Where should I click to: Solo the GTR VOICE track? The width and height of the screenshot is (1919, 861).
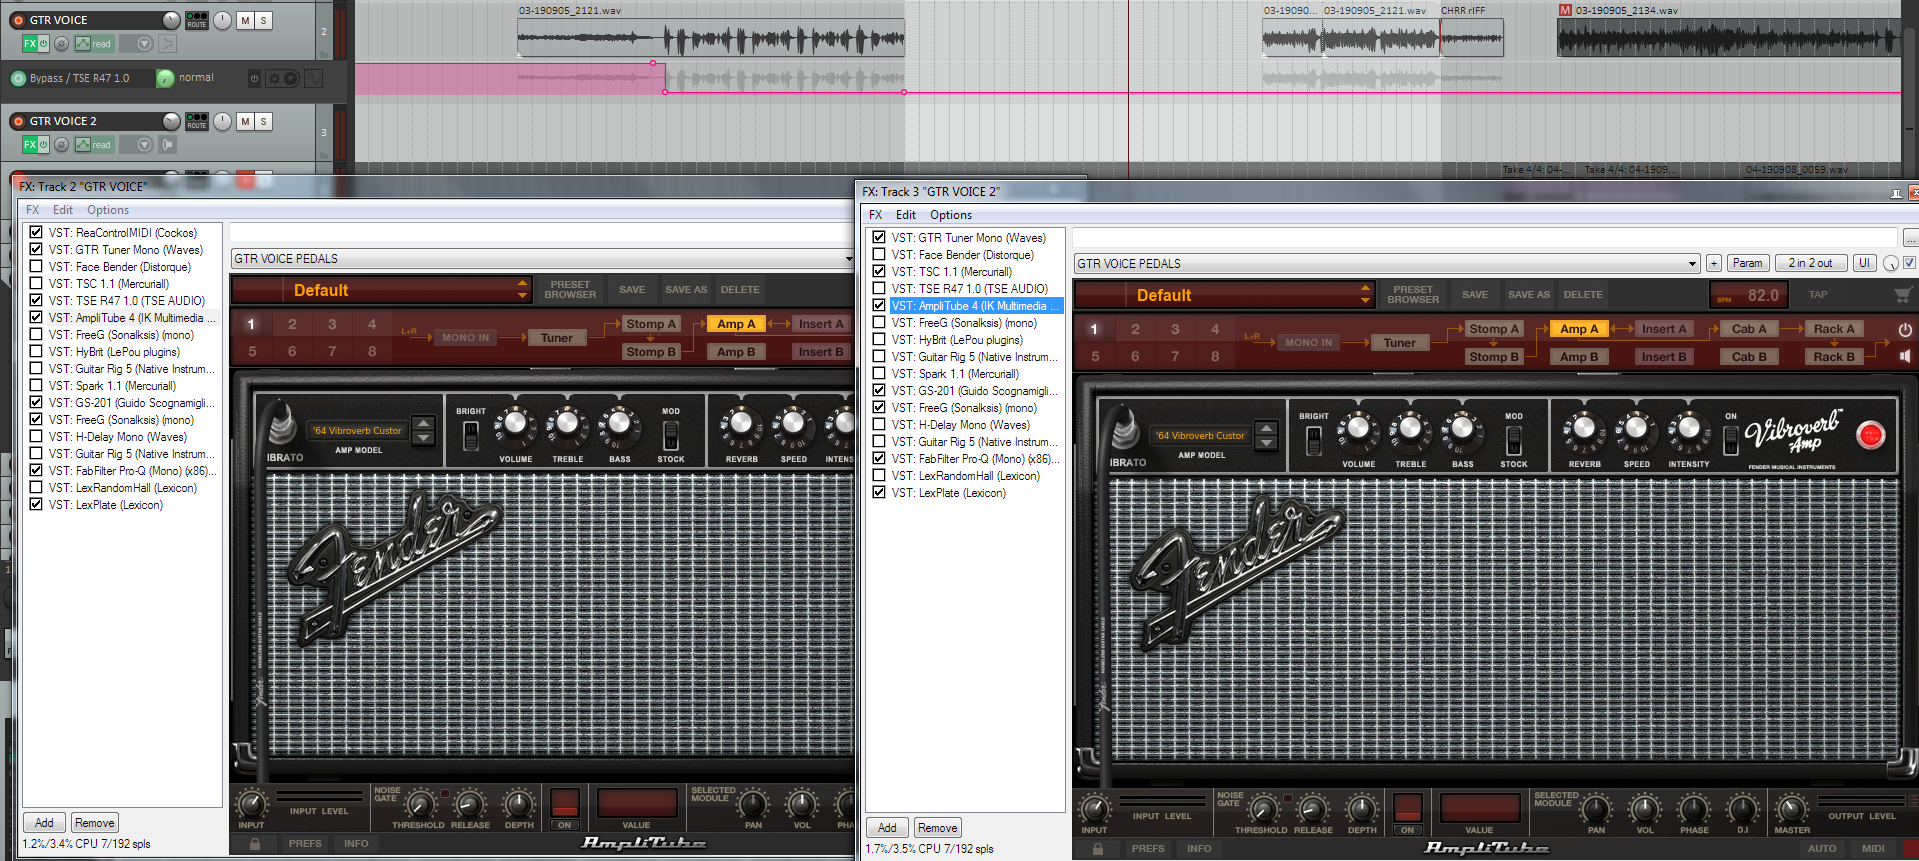[x=264, y=20]
